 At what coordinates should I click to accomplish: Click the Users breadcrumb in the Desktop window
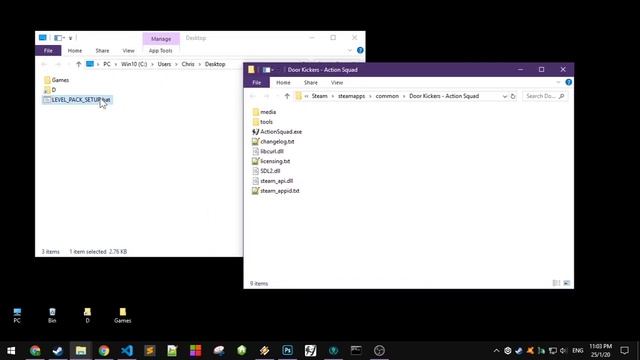point(164,64)
